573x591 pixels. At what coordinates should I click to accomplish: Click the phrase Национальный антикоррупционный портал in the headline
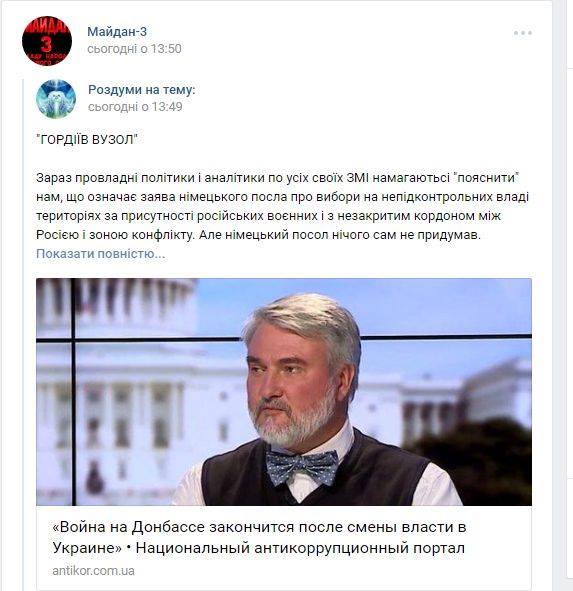coord(300,548)
